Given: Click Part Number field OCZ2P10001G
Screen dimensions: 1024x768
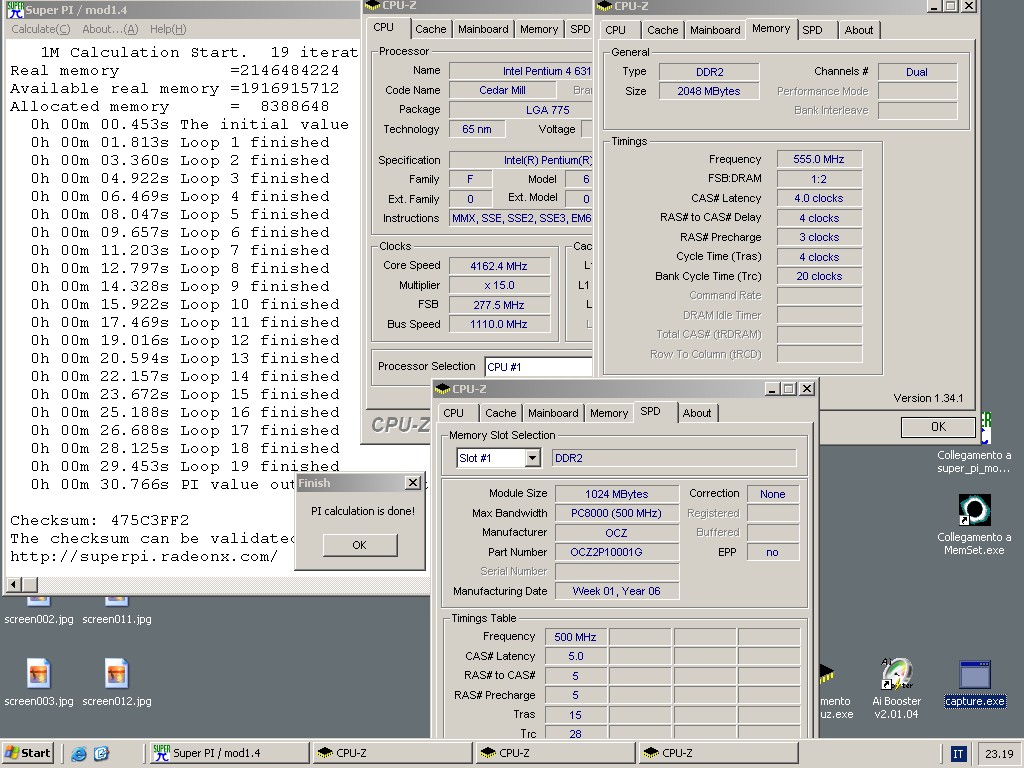Looking at the screenshot, I should coord(616,552).
